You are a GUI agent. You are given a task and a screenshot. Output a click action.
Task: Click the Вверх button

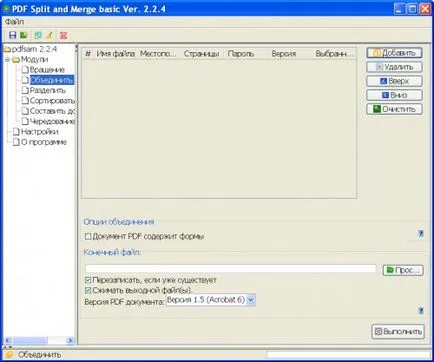point(394,81)
